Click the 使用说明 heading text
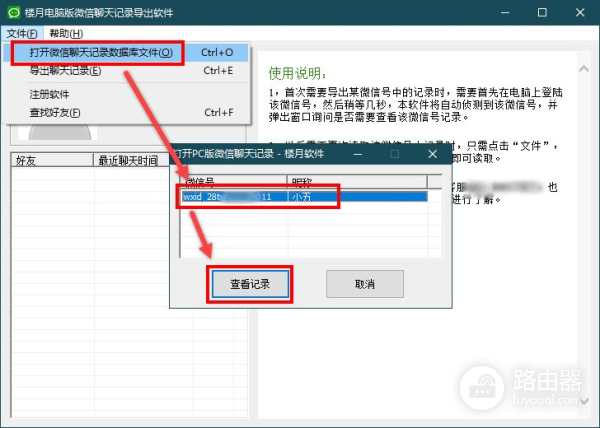Image resolution: width=600 pixels, height=428 pixels. [297, 73]
